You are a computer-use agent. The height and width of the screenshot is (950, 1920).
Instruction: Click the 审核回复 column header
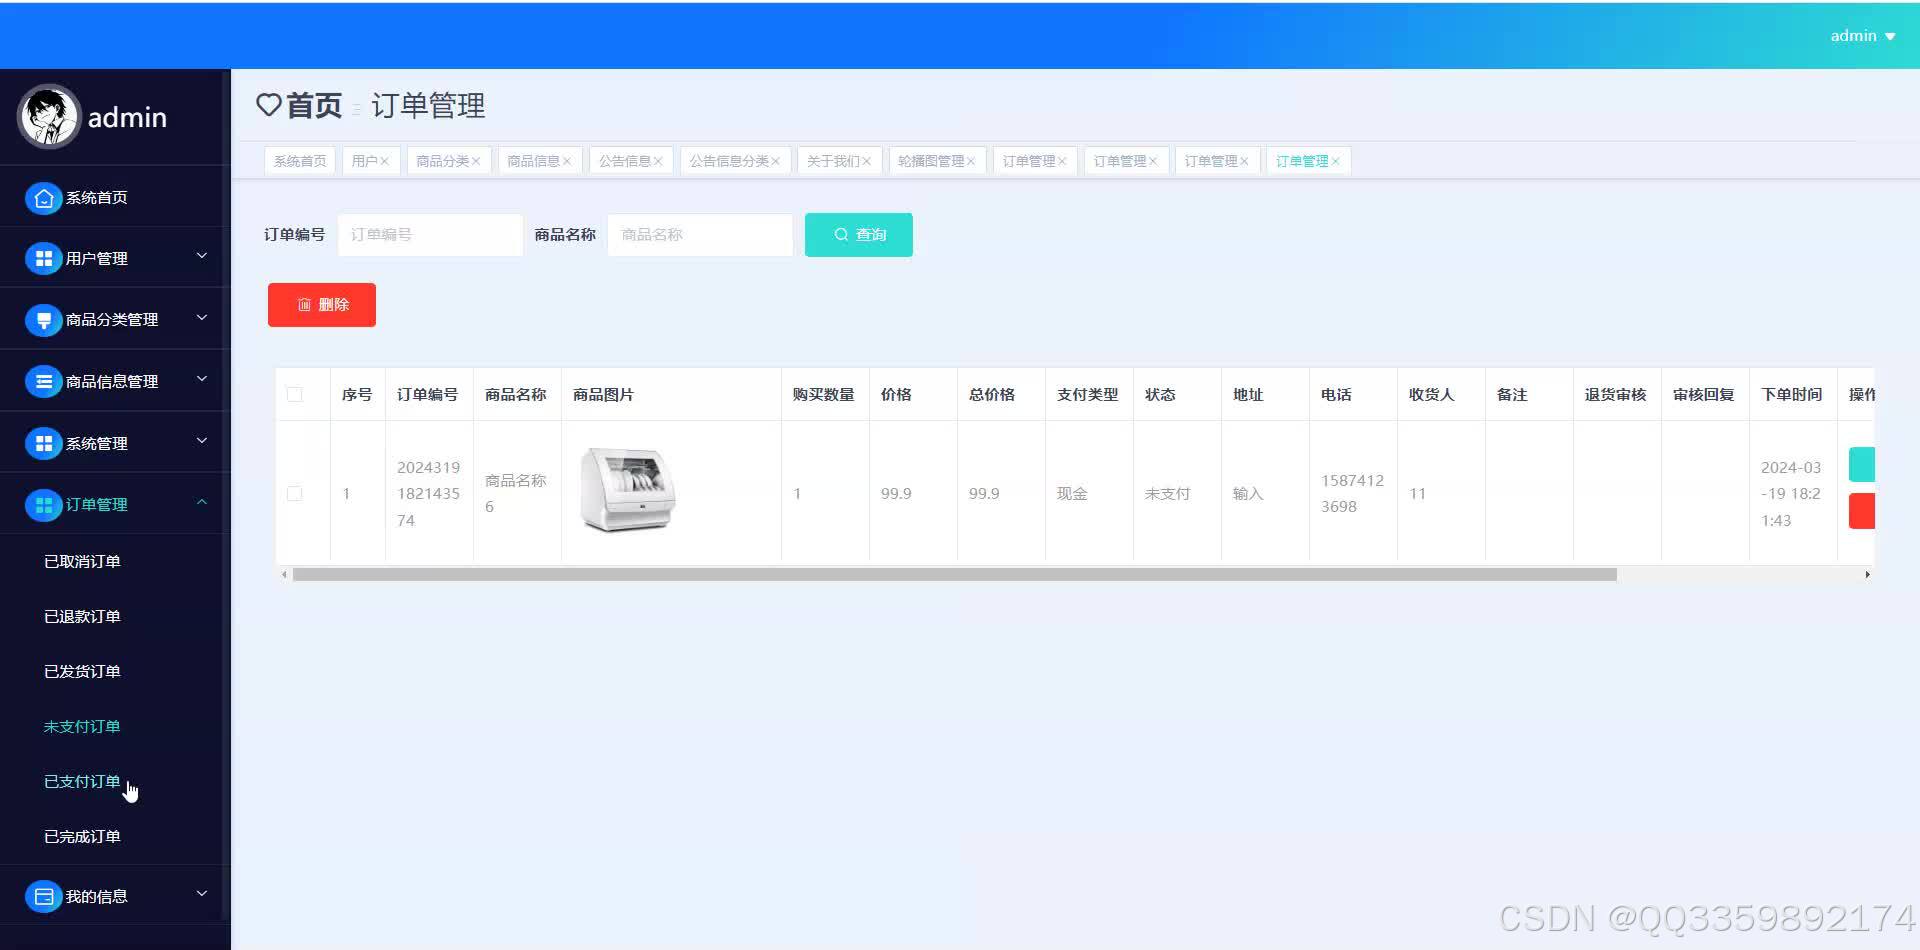click(1704, 395)
